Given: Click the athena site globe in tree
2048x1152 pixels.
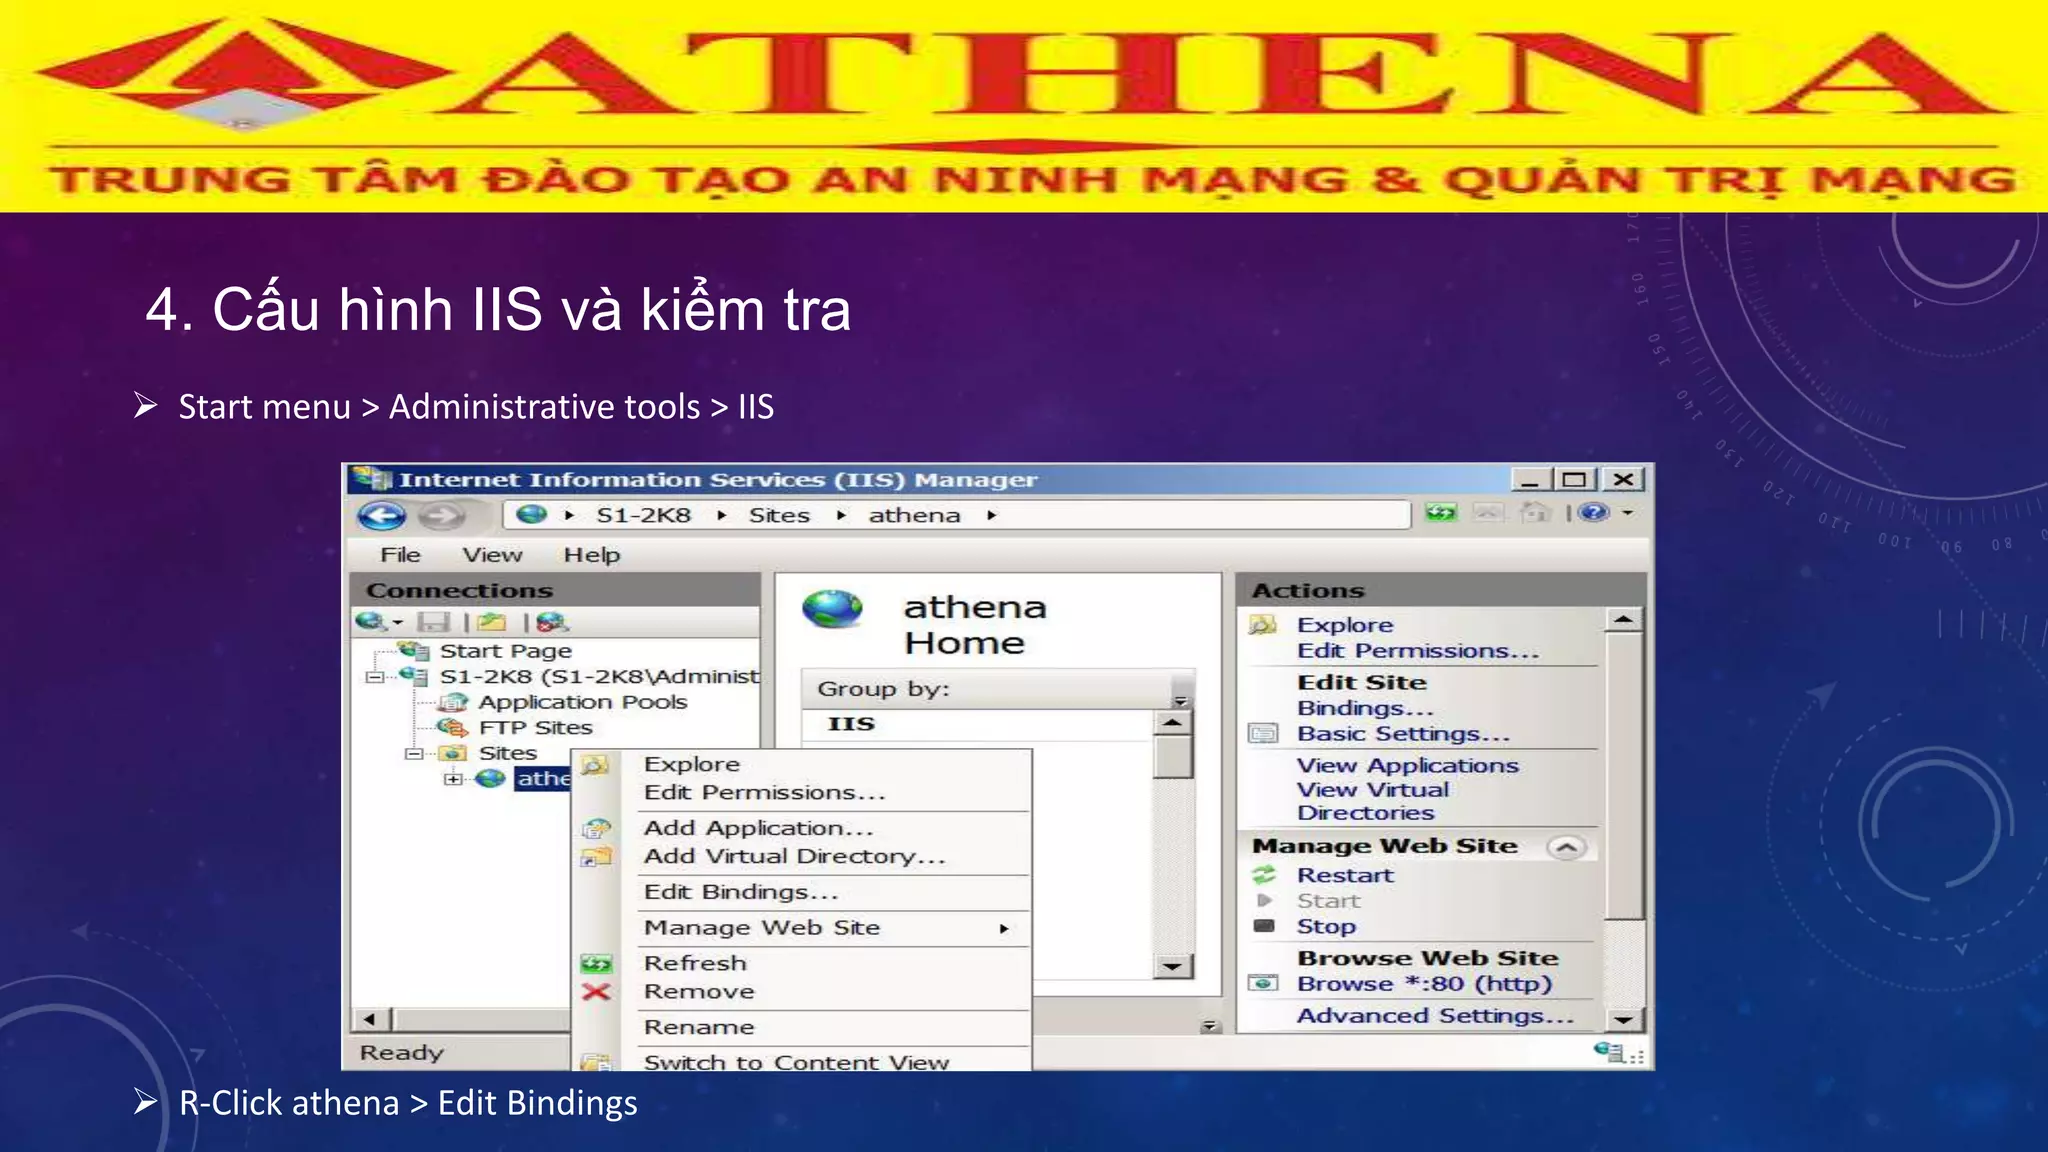Looking at the screenshot, I should [x=490, y=778].
